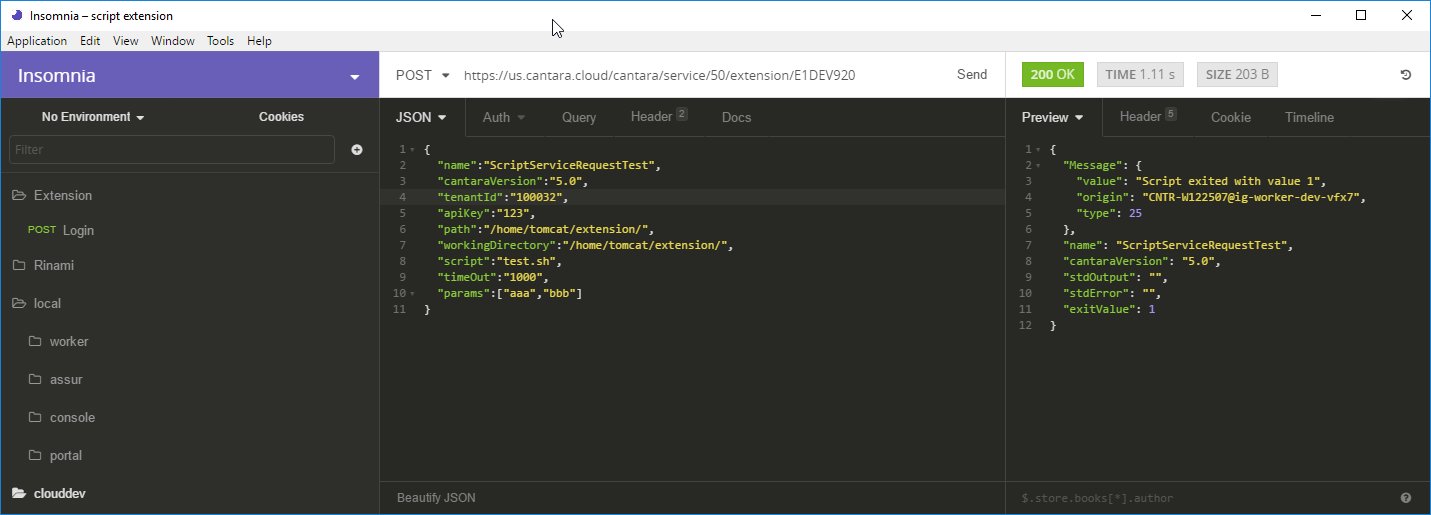Expand the No Environment dropdown
This screenshot has height=515, width=1431.
[93, 117]
